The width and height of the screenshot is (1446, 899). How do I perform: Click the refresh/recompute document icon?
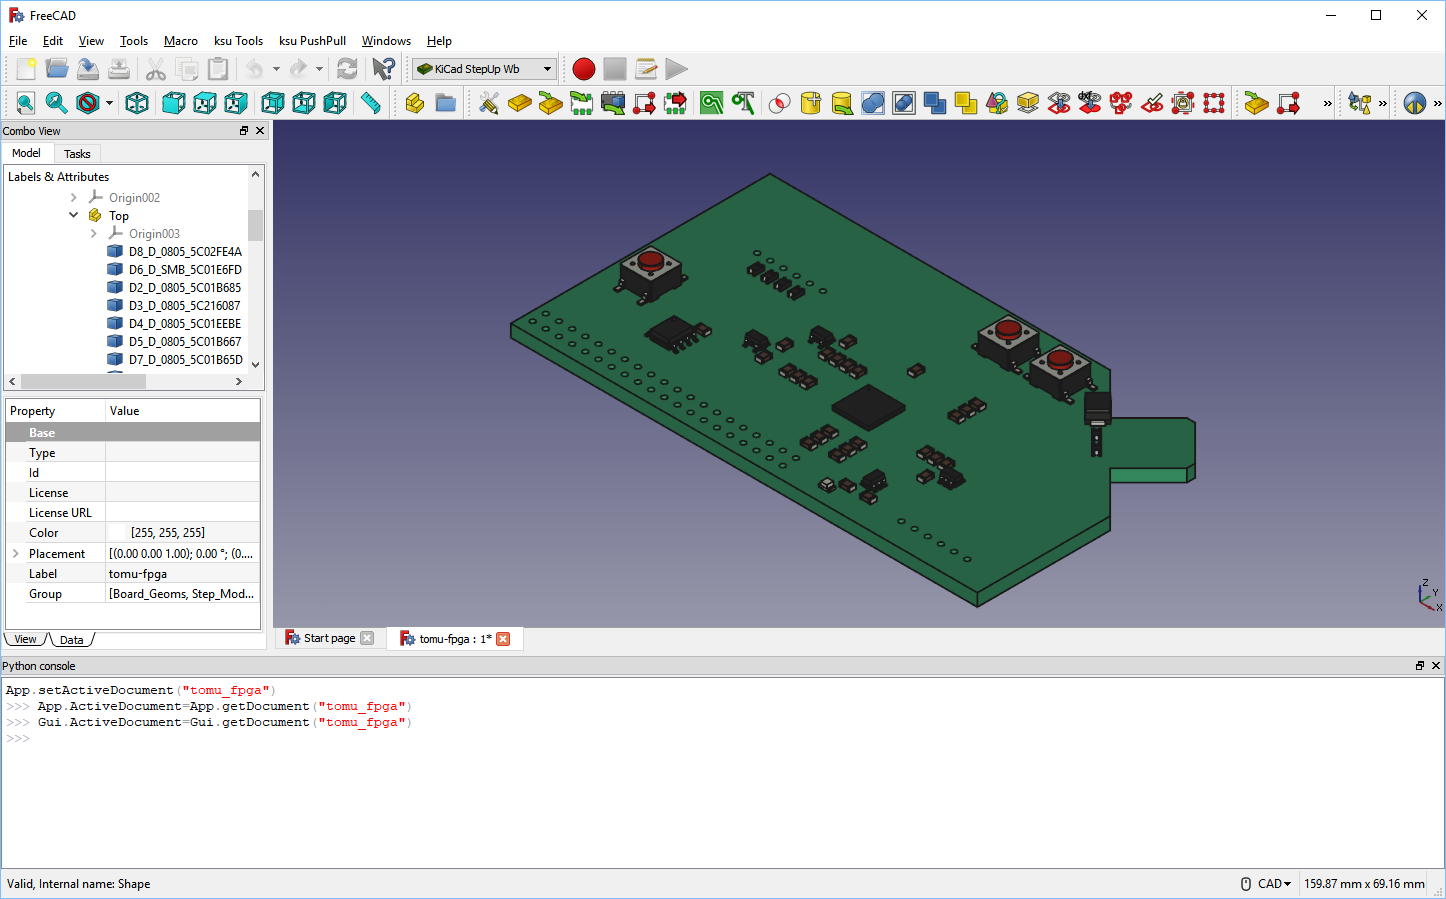pos(347,69)
